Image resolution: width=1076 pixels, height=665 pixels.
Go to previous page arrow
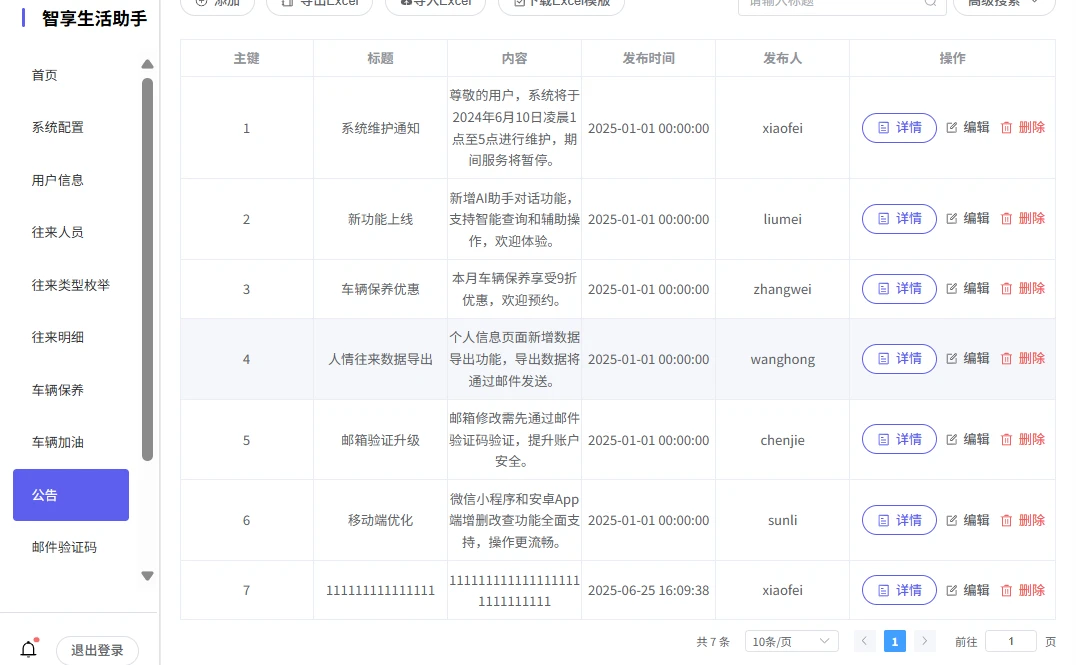(864, 641)
